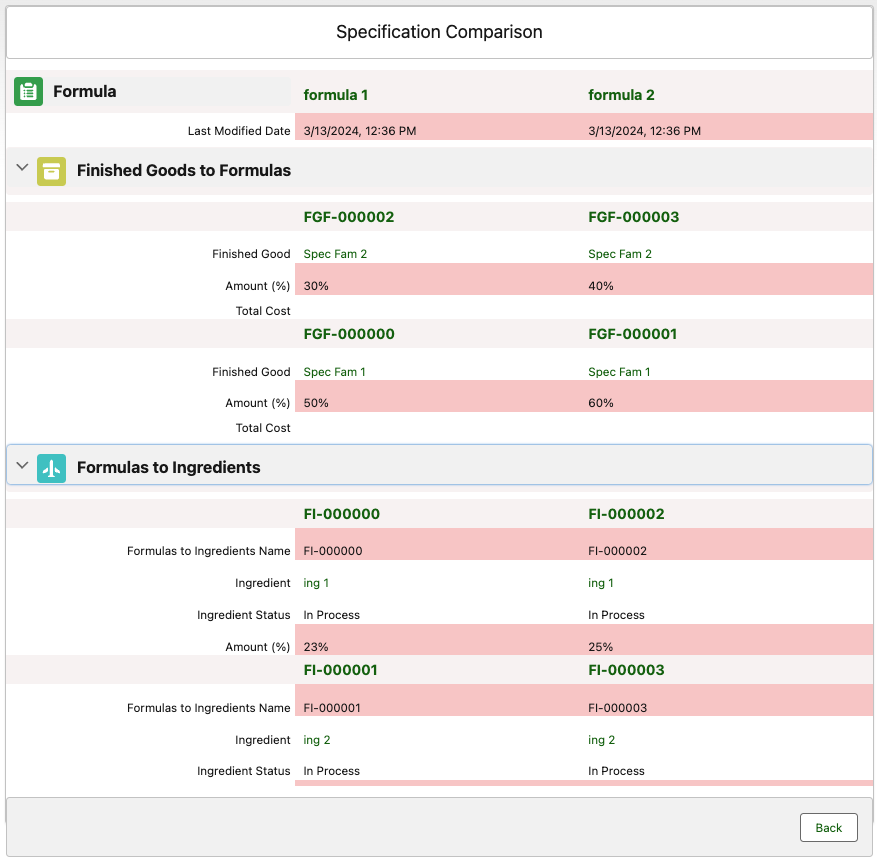The image size is (877, 861).
Task: Open the FI-000002 header link
Action: pos(626,514)
